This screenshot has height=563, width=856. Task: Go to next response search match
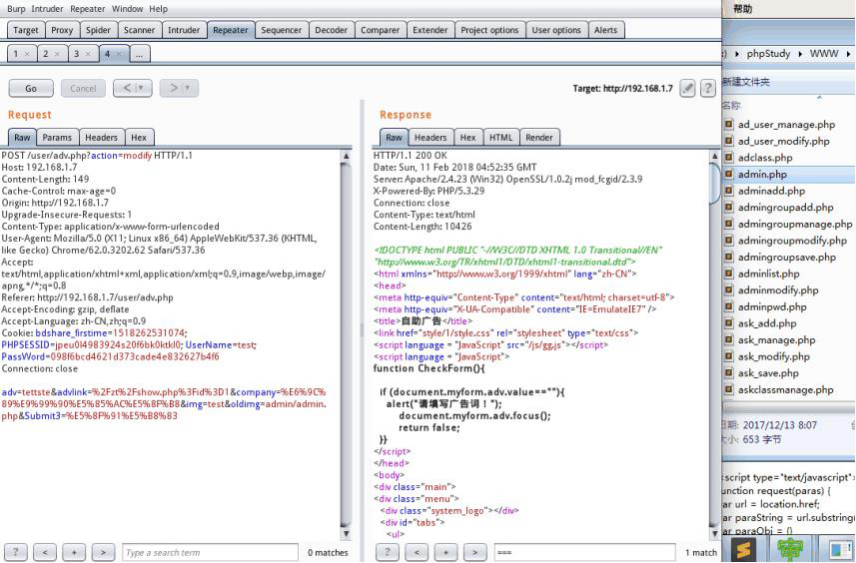[x=475, y=553]
